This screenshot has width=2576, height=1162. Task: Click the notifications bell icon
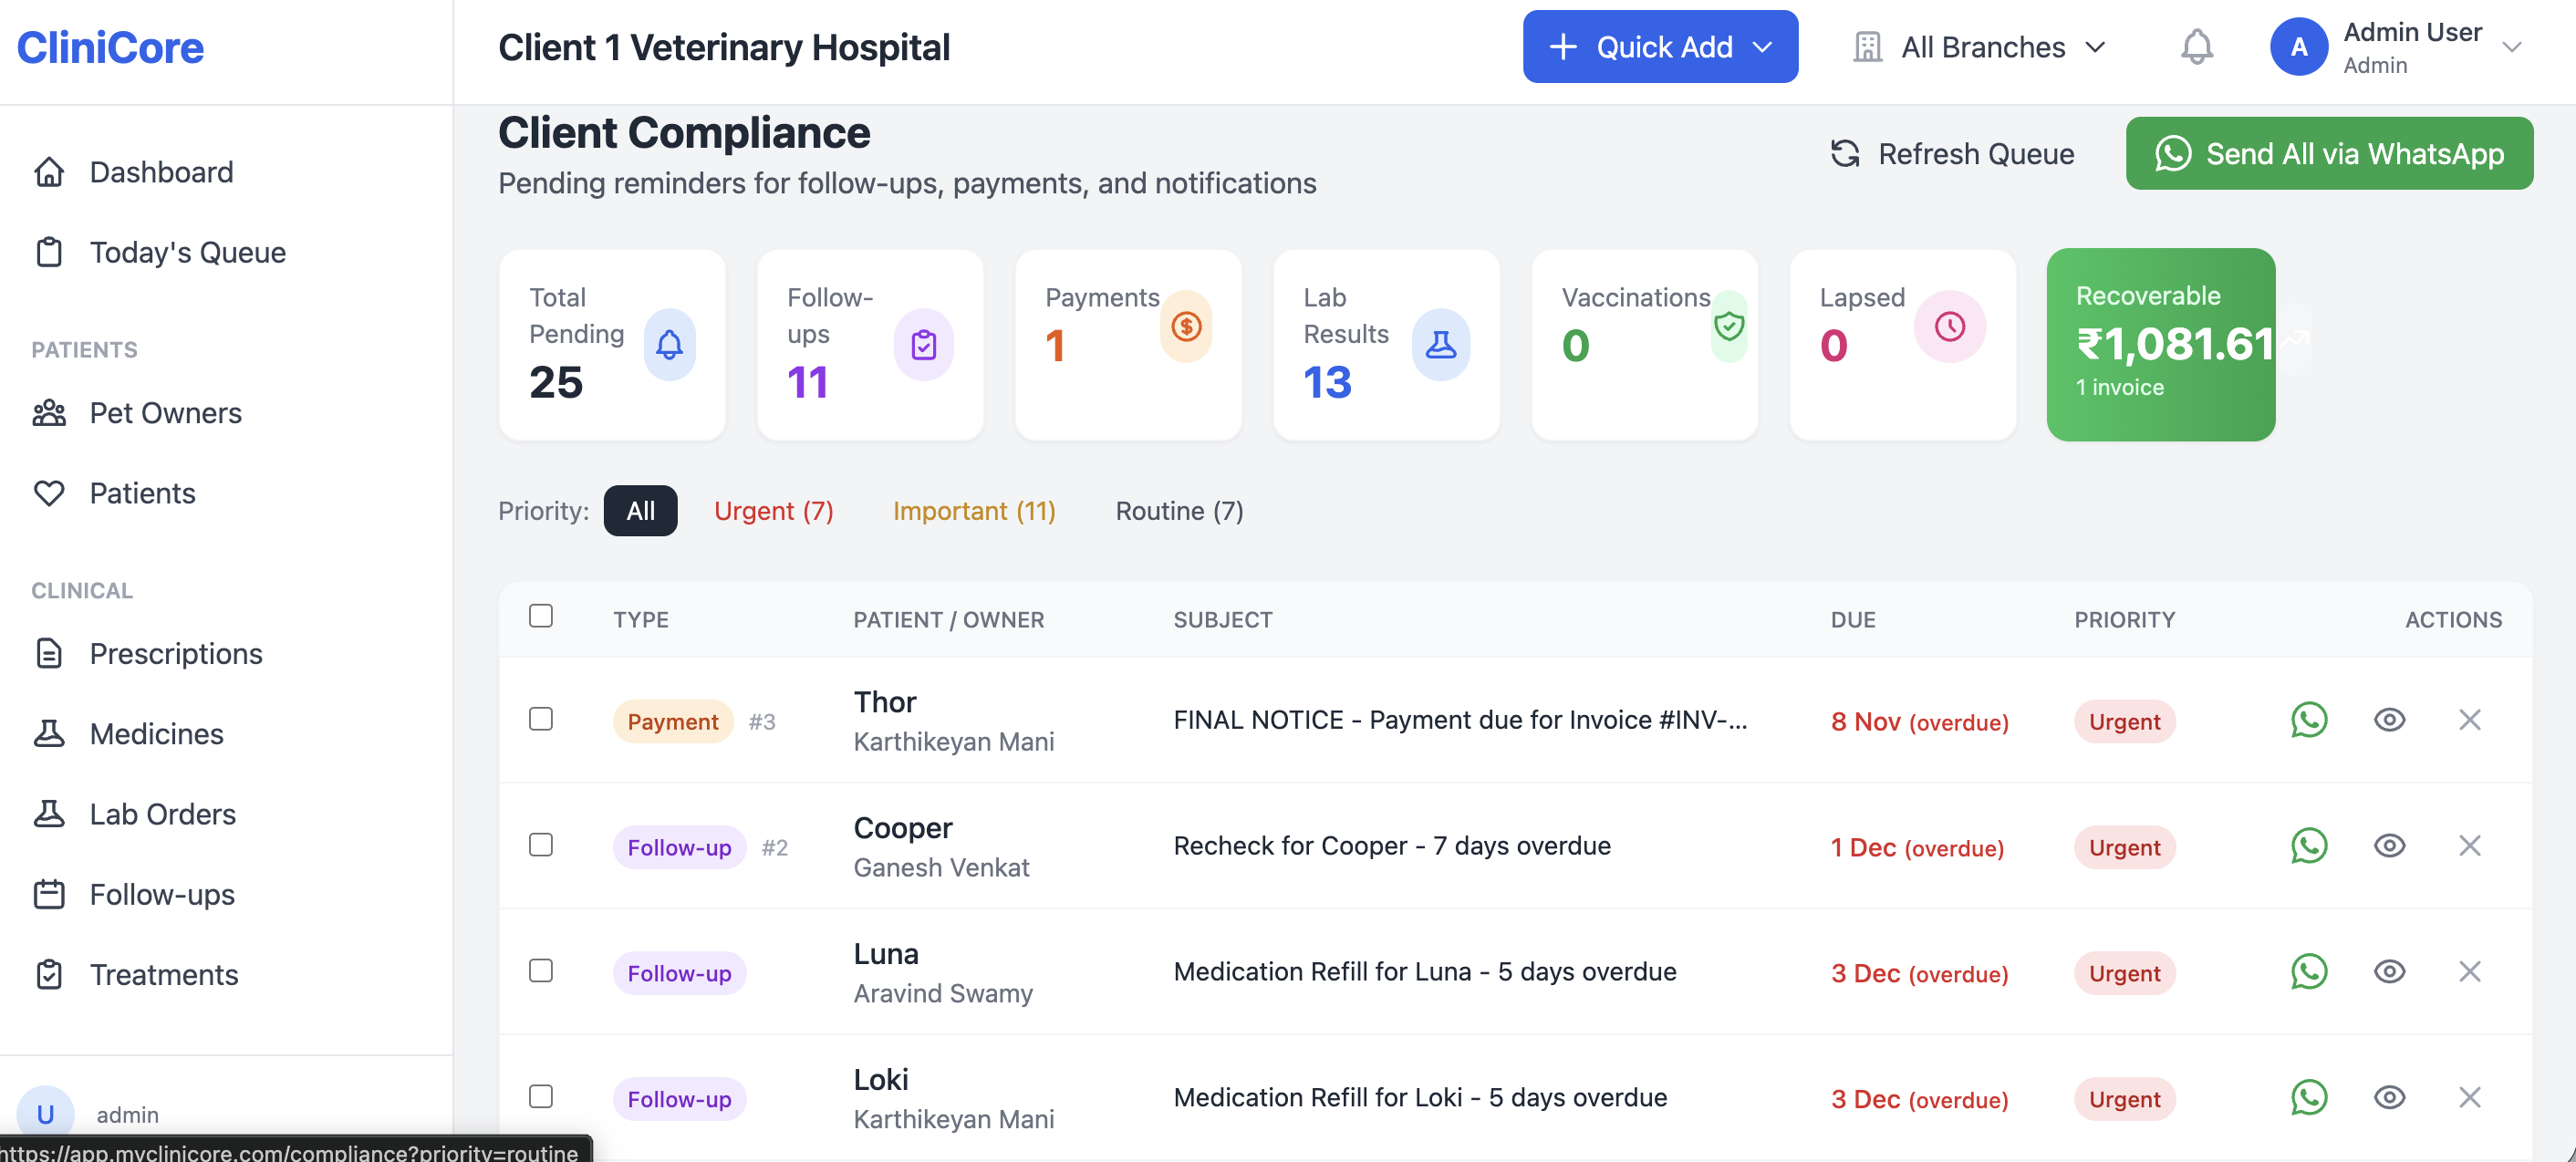2196,46
